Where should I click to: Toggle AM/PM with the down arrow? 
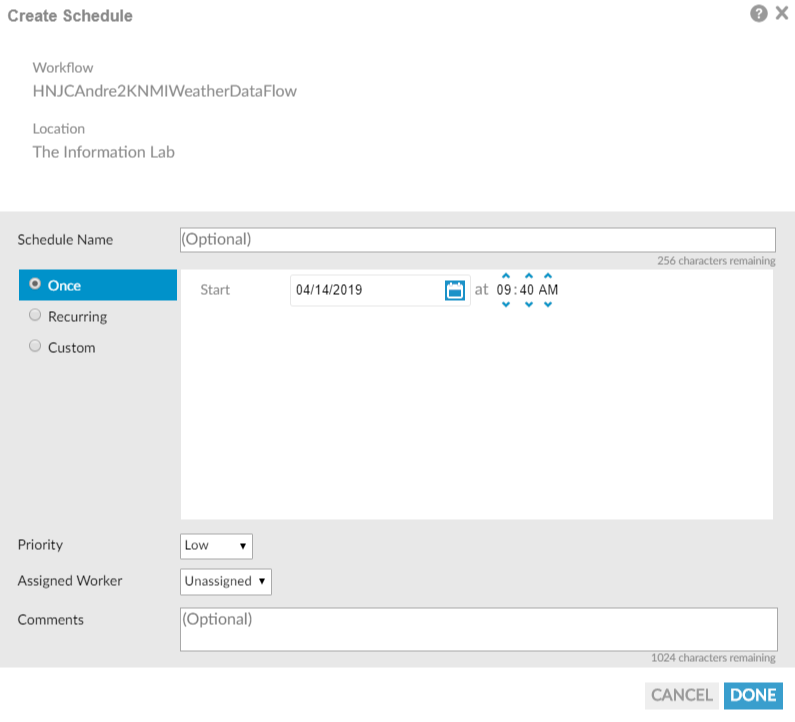[x=548, y=304]
